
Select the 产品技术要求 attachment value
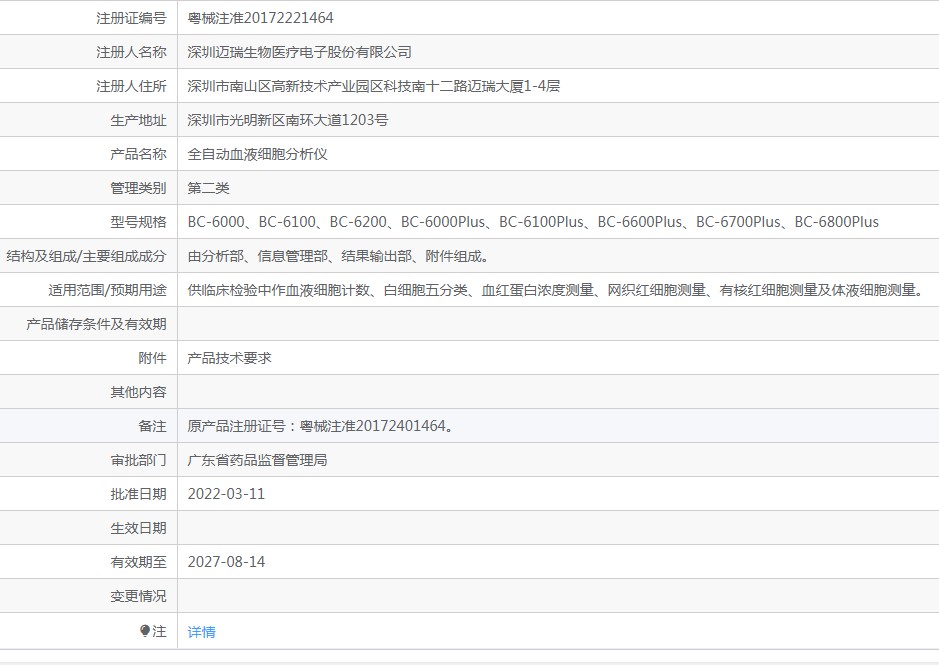pos(229,358)
